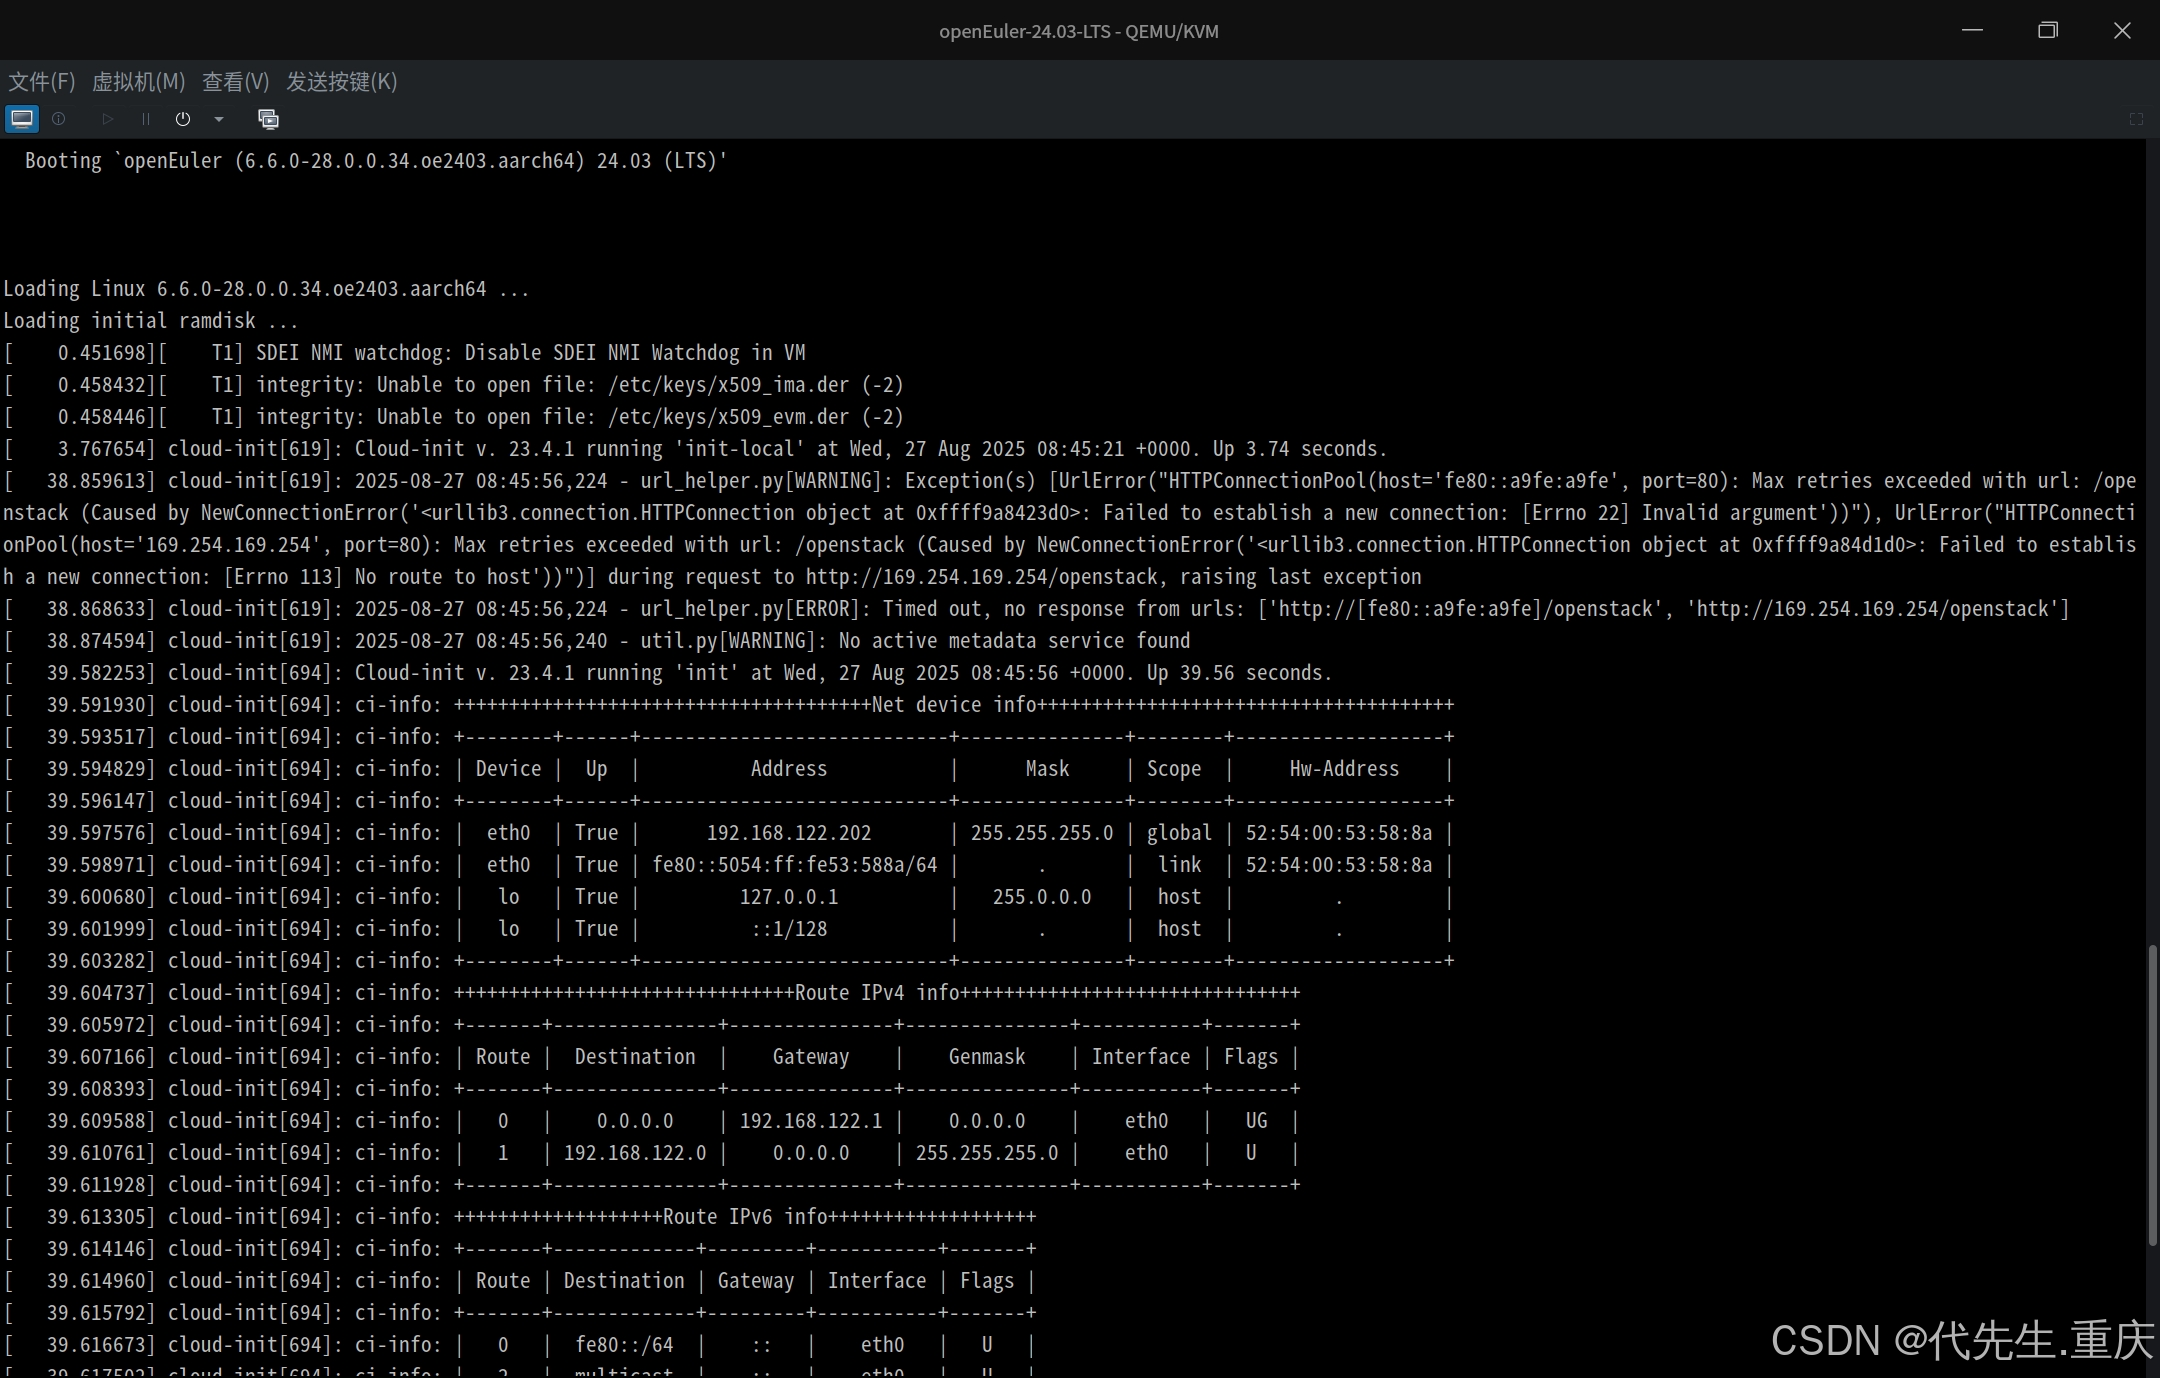Minimize the QEMU/KVM window
Viewport: 2160px width, 1378px height.
pyautogui.click(x=1972, y=30)
